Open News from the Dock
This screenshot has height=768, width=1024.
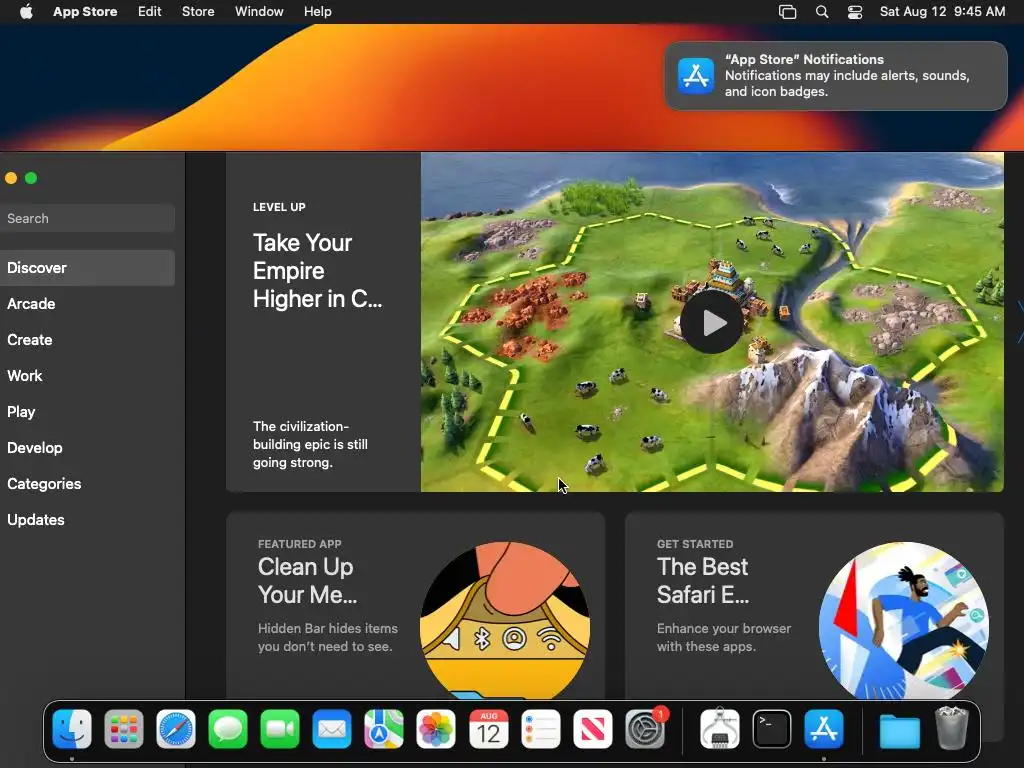click(593, 729)
